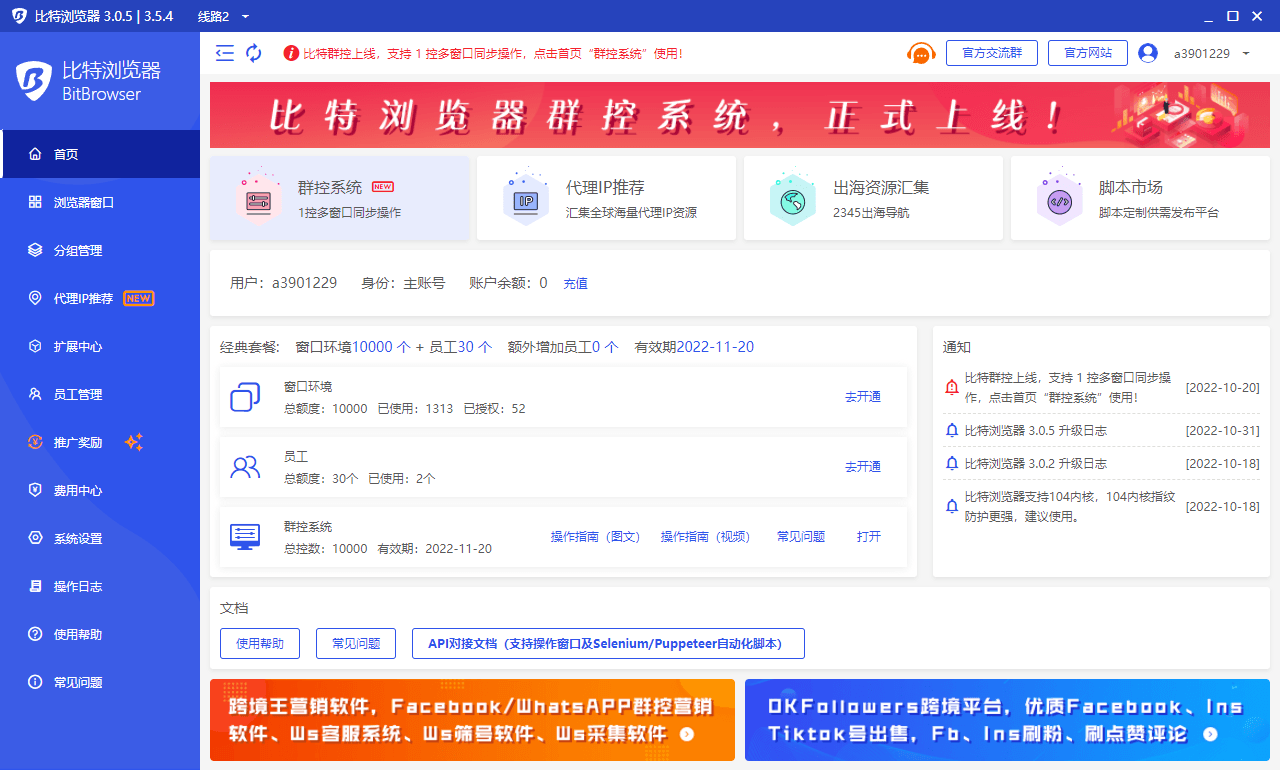This screenshot has height=770, width=1280.
Task: Open 浏览器窗口 in the sidebar
Action: [x=84, y=202]
